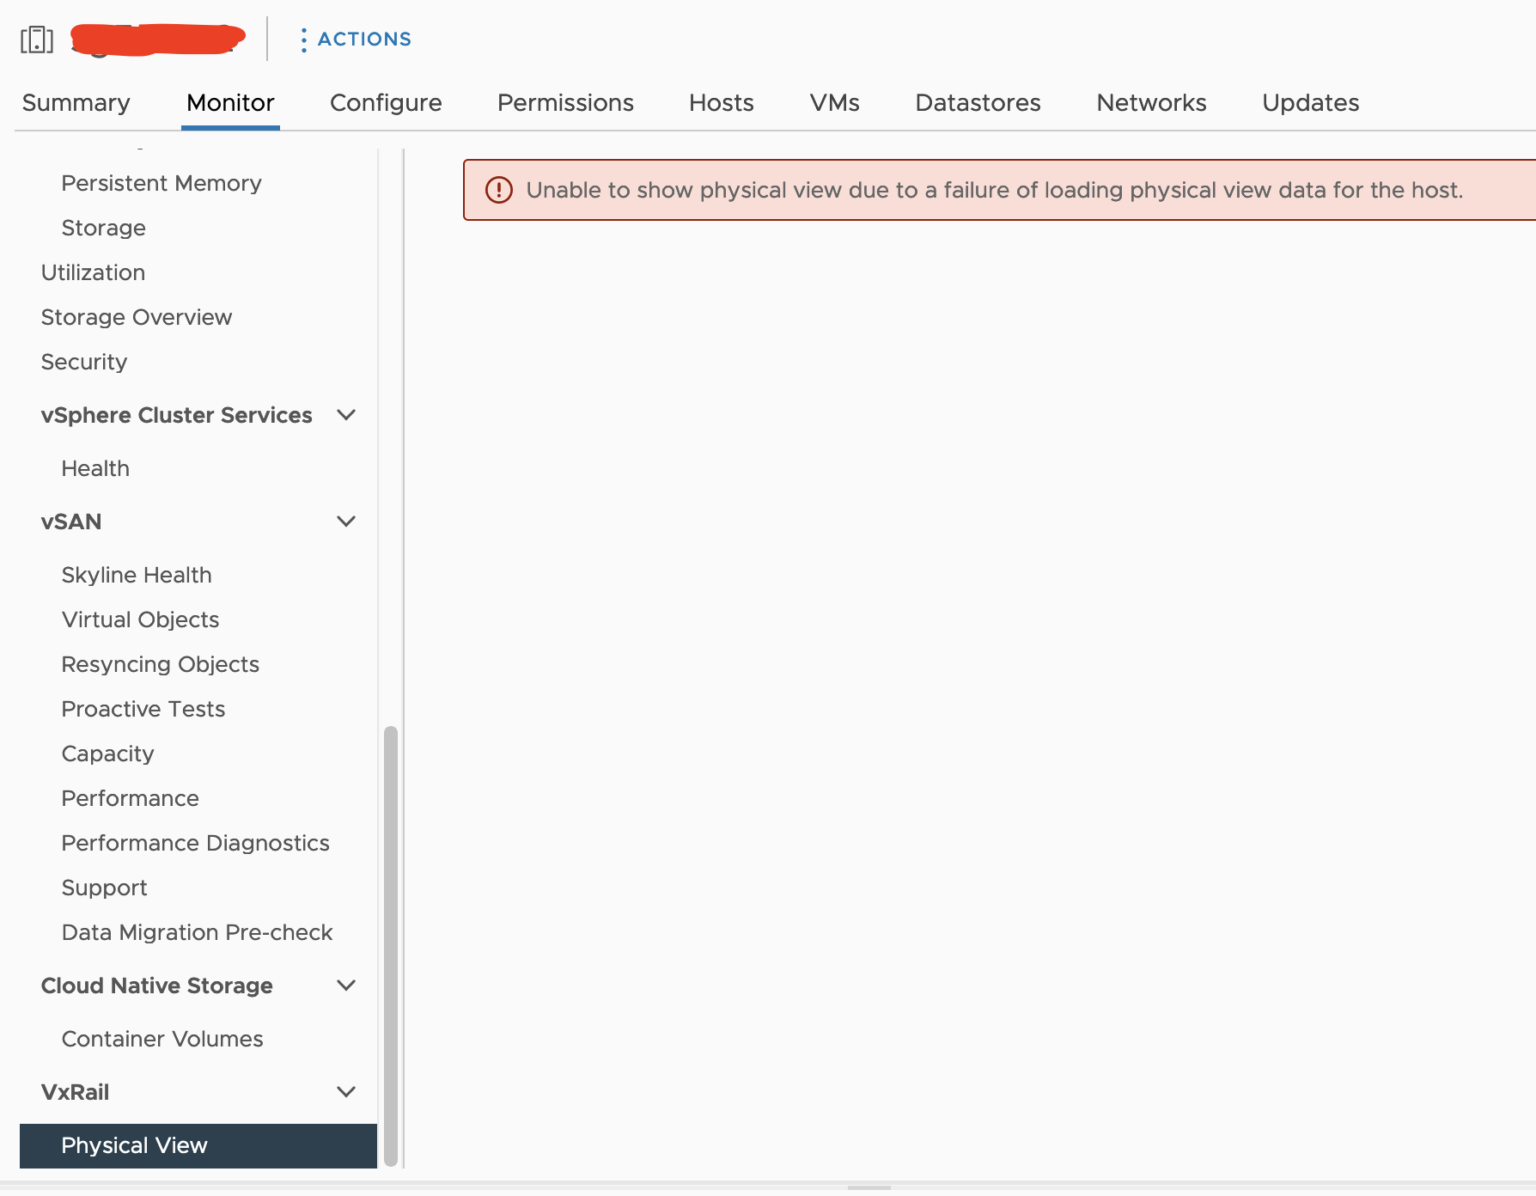Select the Proactive Tests item

point(143,709)
